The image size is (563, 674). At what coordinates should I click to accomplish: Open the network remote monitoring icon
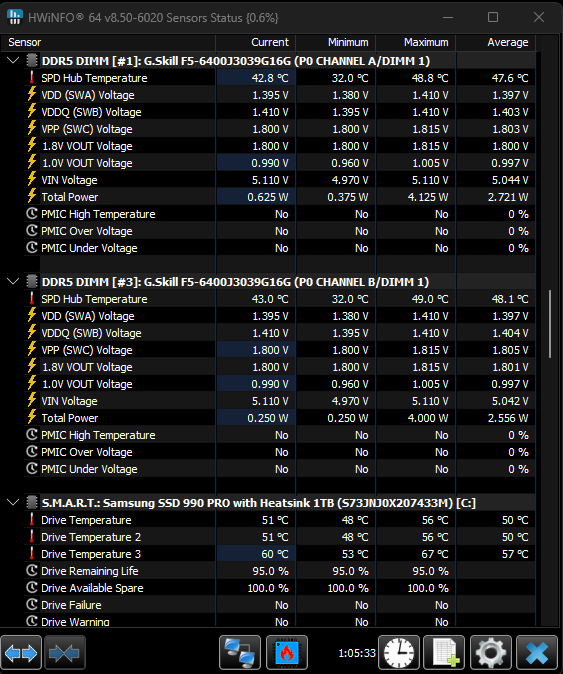pyautogui.click(x=240, y=653)
